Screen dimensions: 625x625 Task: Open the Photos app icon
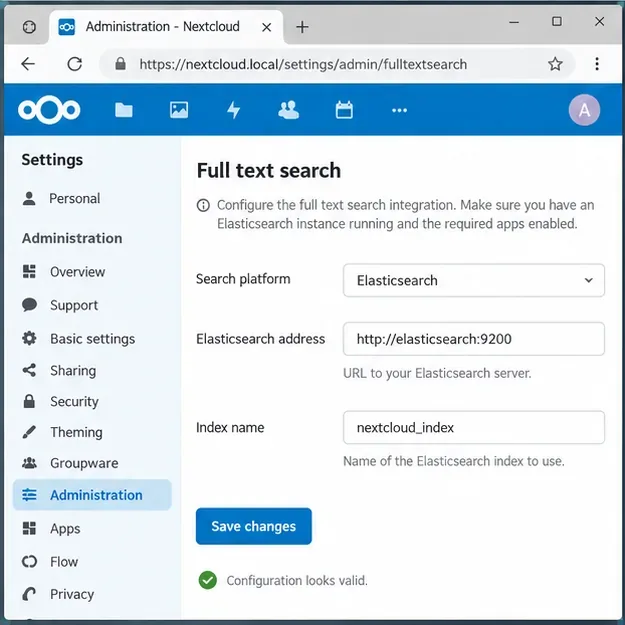tap(179, 110)
